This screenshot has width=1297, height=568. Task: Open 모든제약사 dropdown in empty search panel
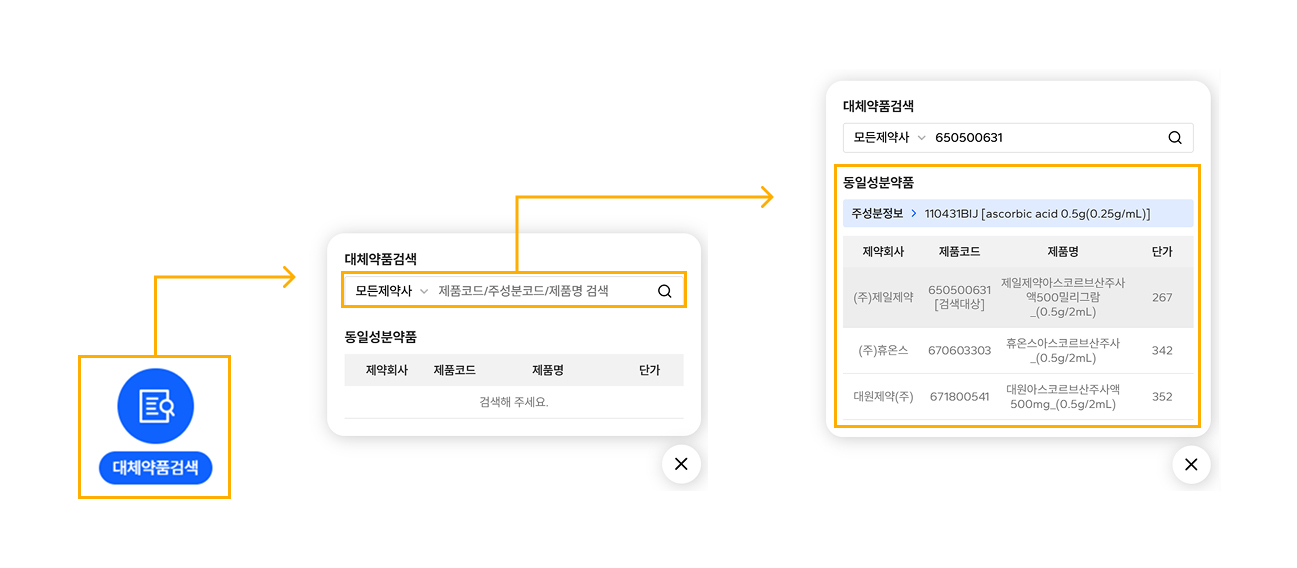click(x=391, y=291)
